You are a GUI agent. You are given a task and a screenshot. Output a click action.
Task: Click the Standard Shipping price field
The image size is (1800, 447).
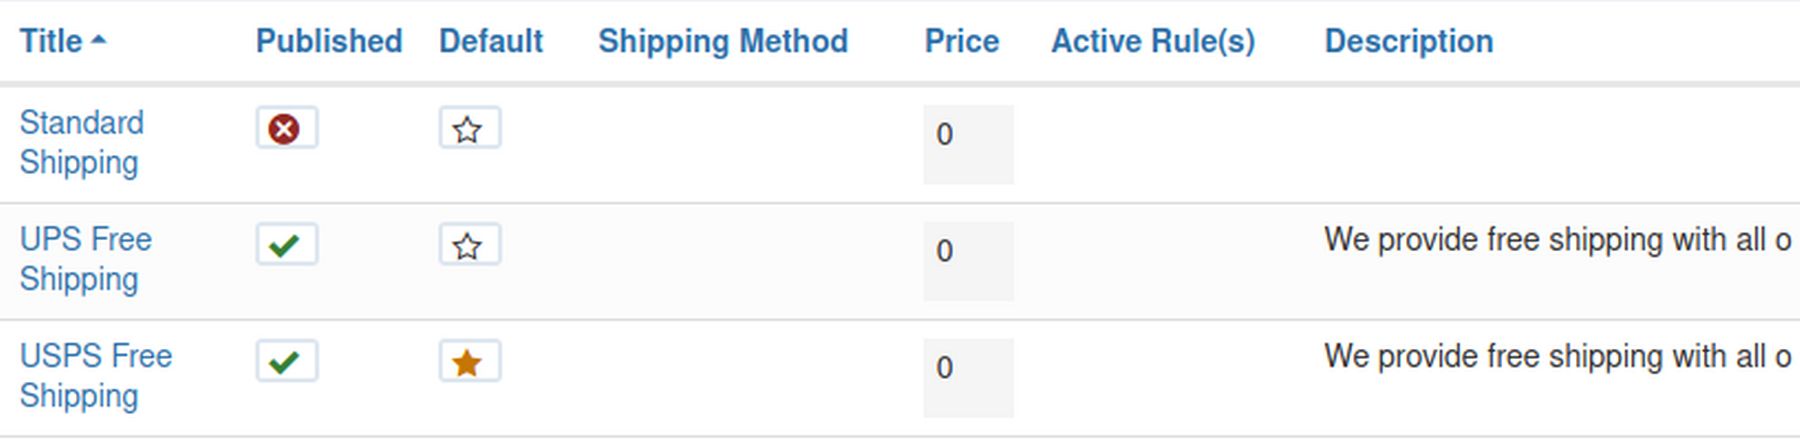(x=968, y=144)
